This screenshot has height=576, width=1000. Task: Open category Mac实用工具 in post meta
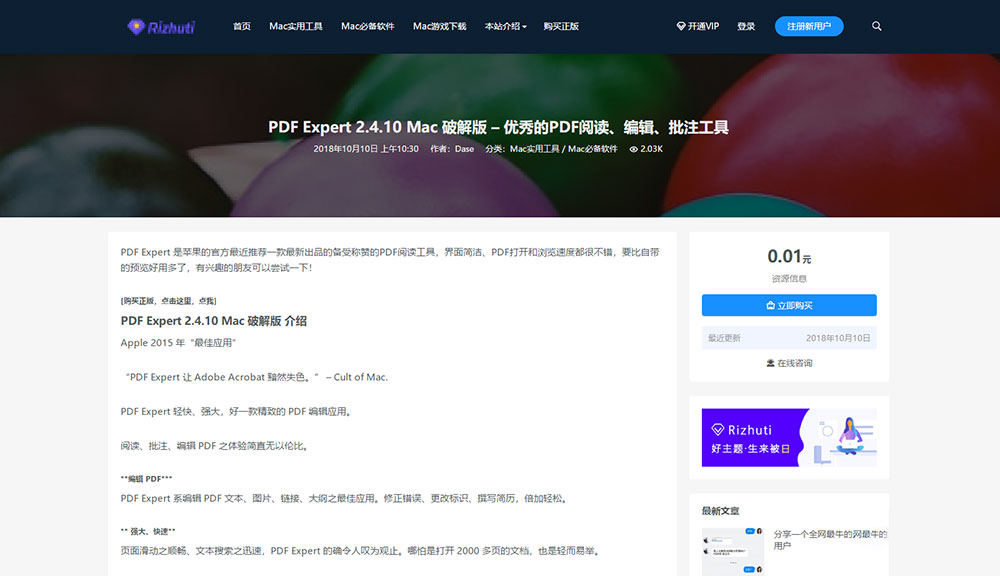(x=534, y=149)
